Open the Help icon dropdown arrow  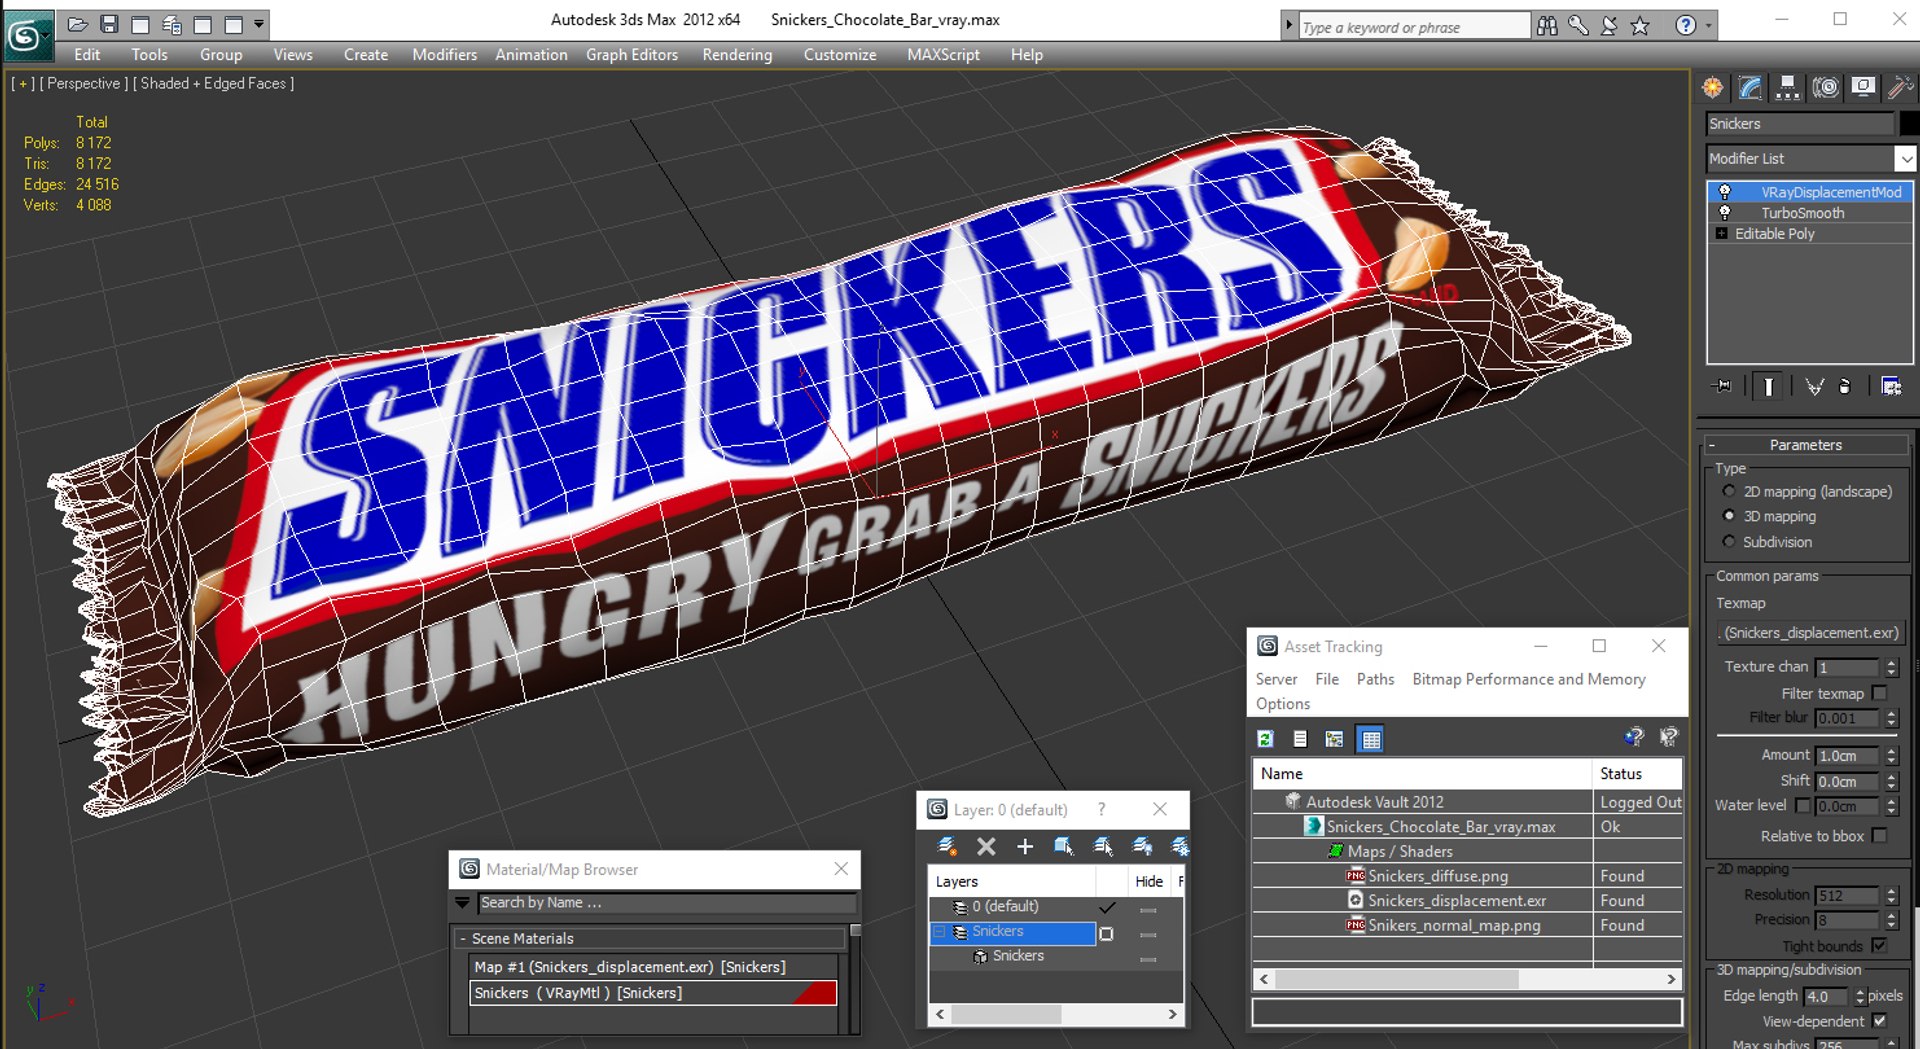[x=1708, y=26]
